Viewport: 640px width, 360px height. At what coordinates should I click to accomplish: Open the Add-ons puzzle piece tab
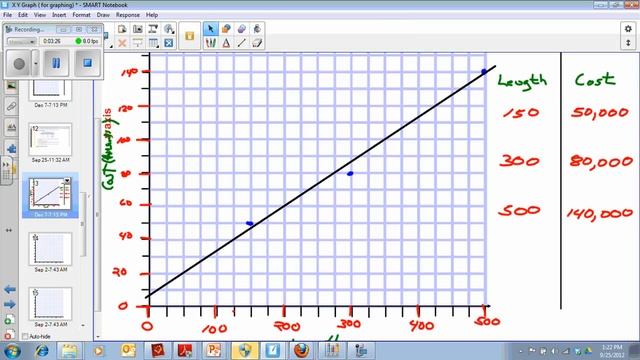click(x=11, y=149)
